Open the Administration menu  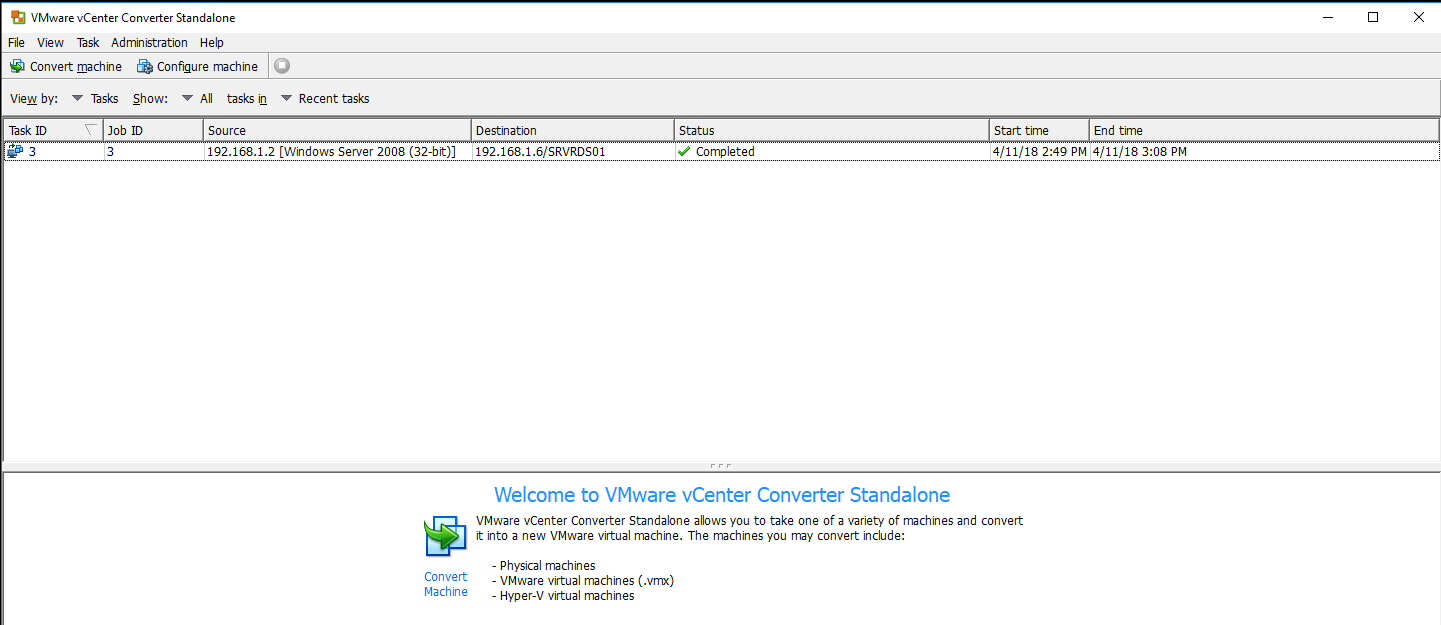(149, 42)
